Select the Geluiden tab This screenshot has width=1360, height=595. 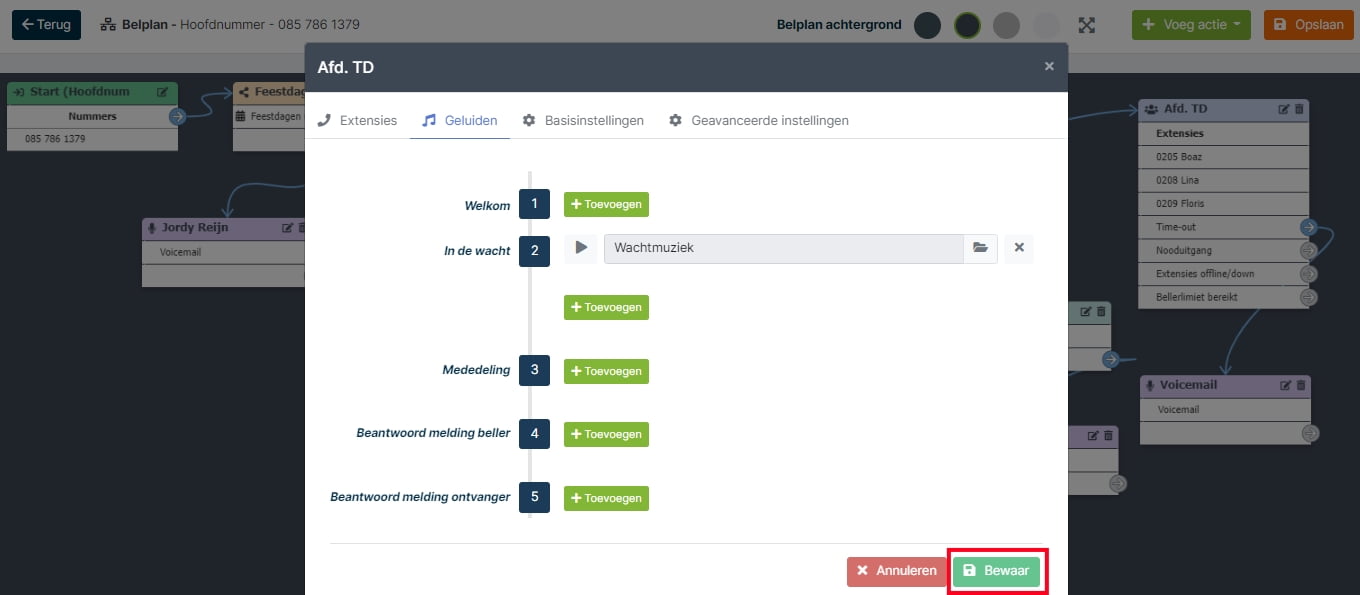coord(459,120)
